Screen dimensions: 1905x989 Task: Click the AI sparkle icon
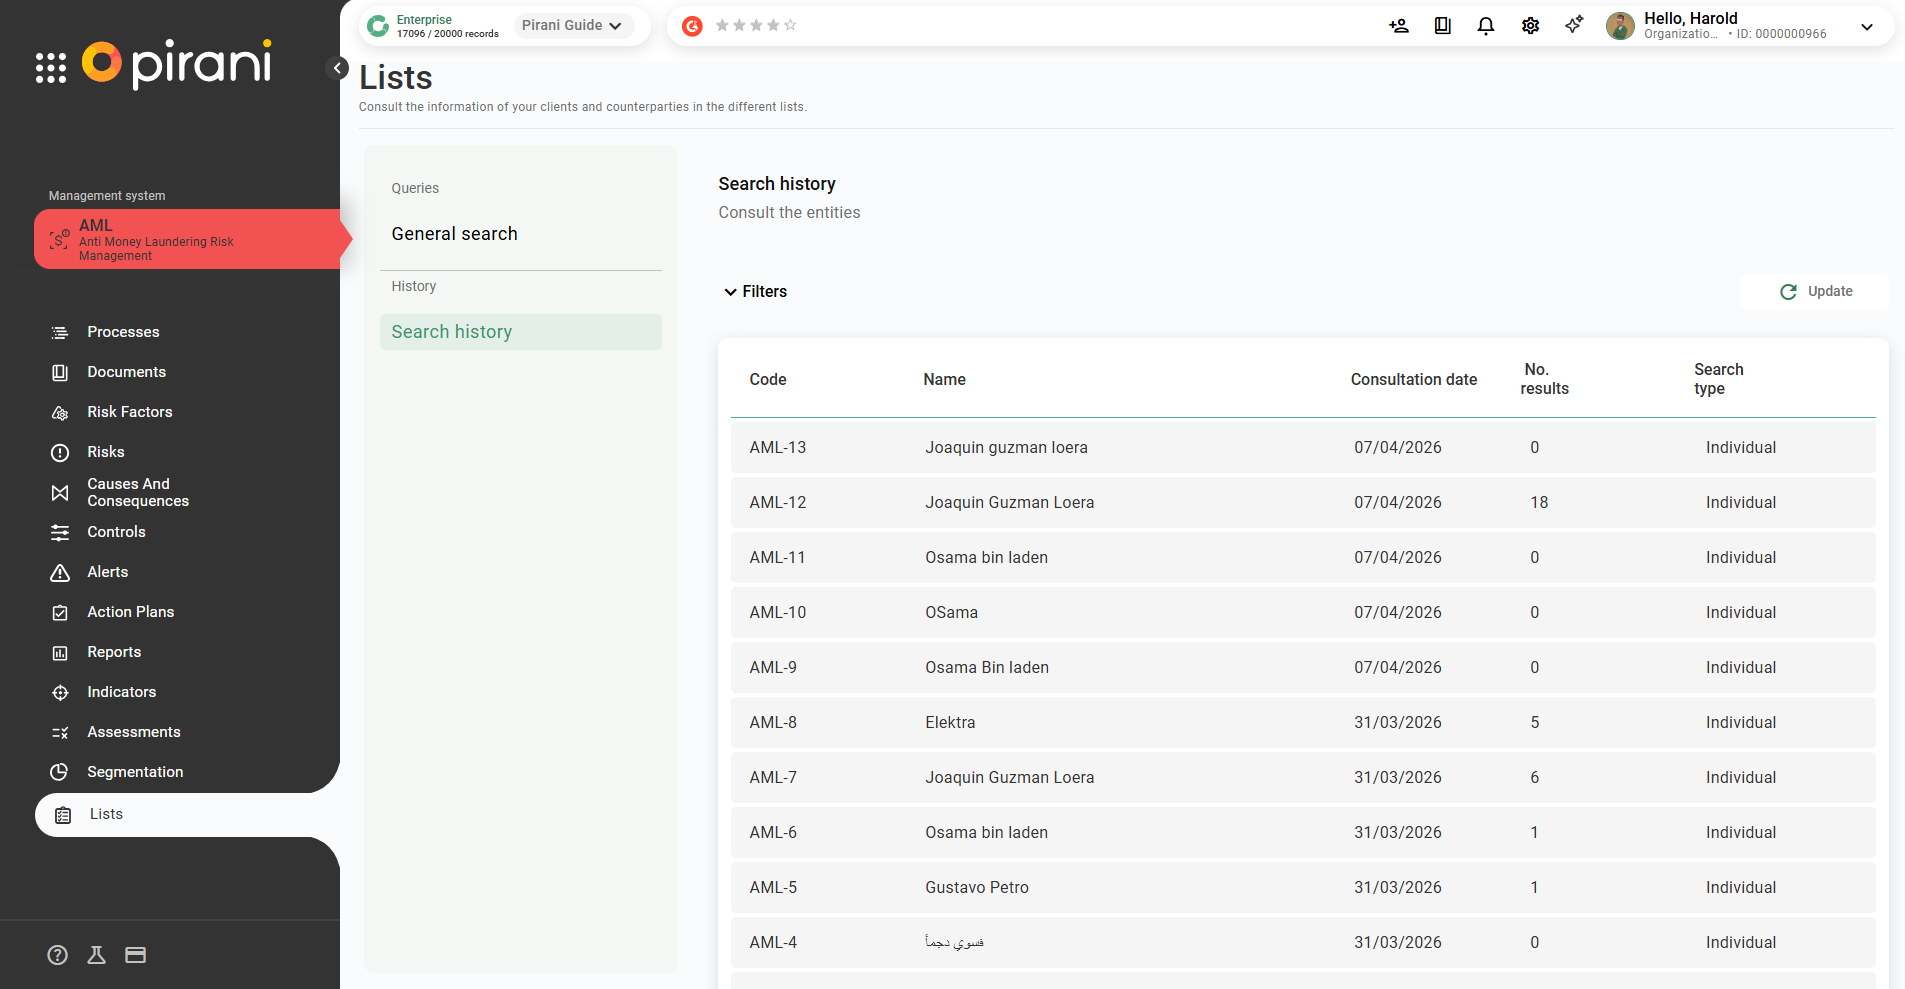(x=1573, y=25)
